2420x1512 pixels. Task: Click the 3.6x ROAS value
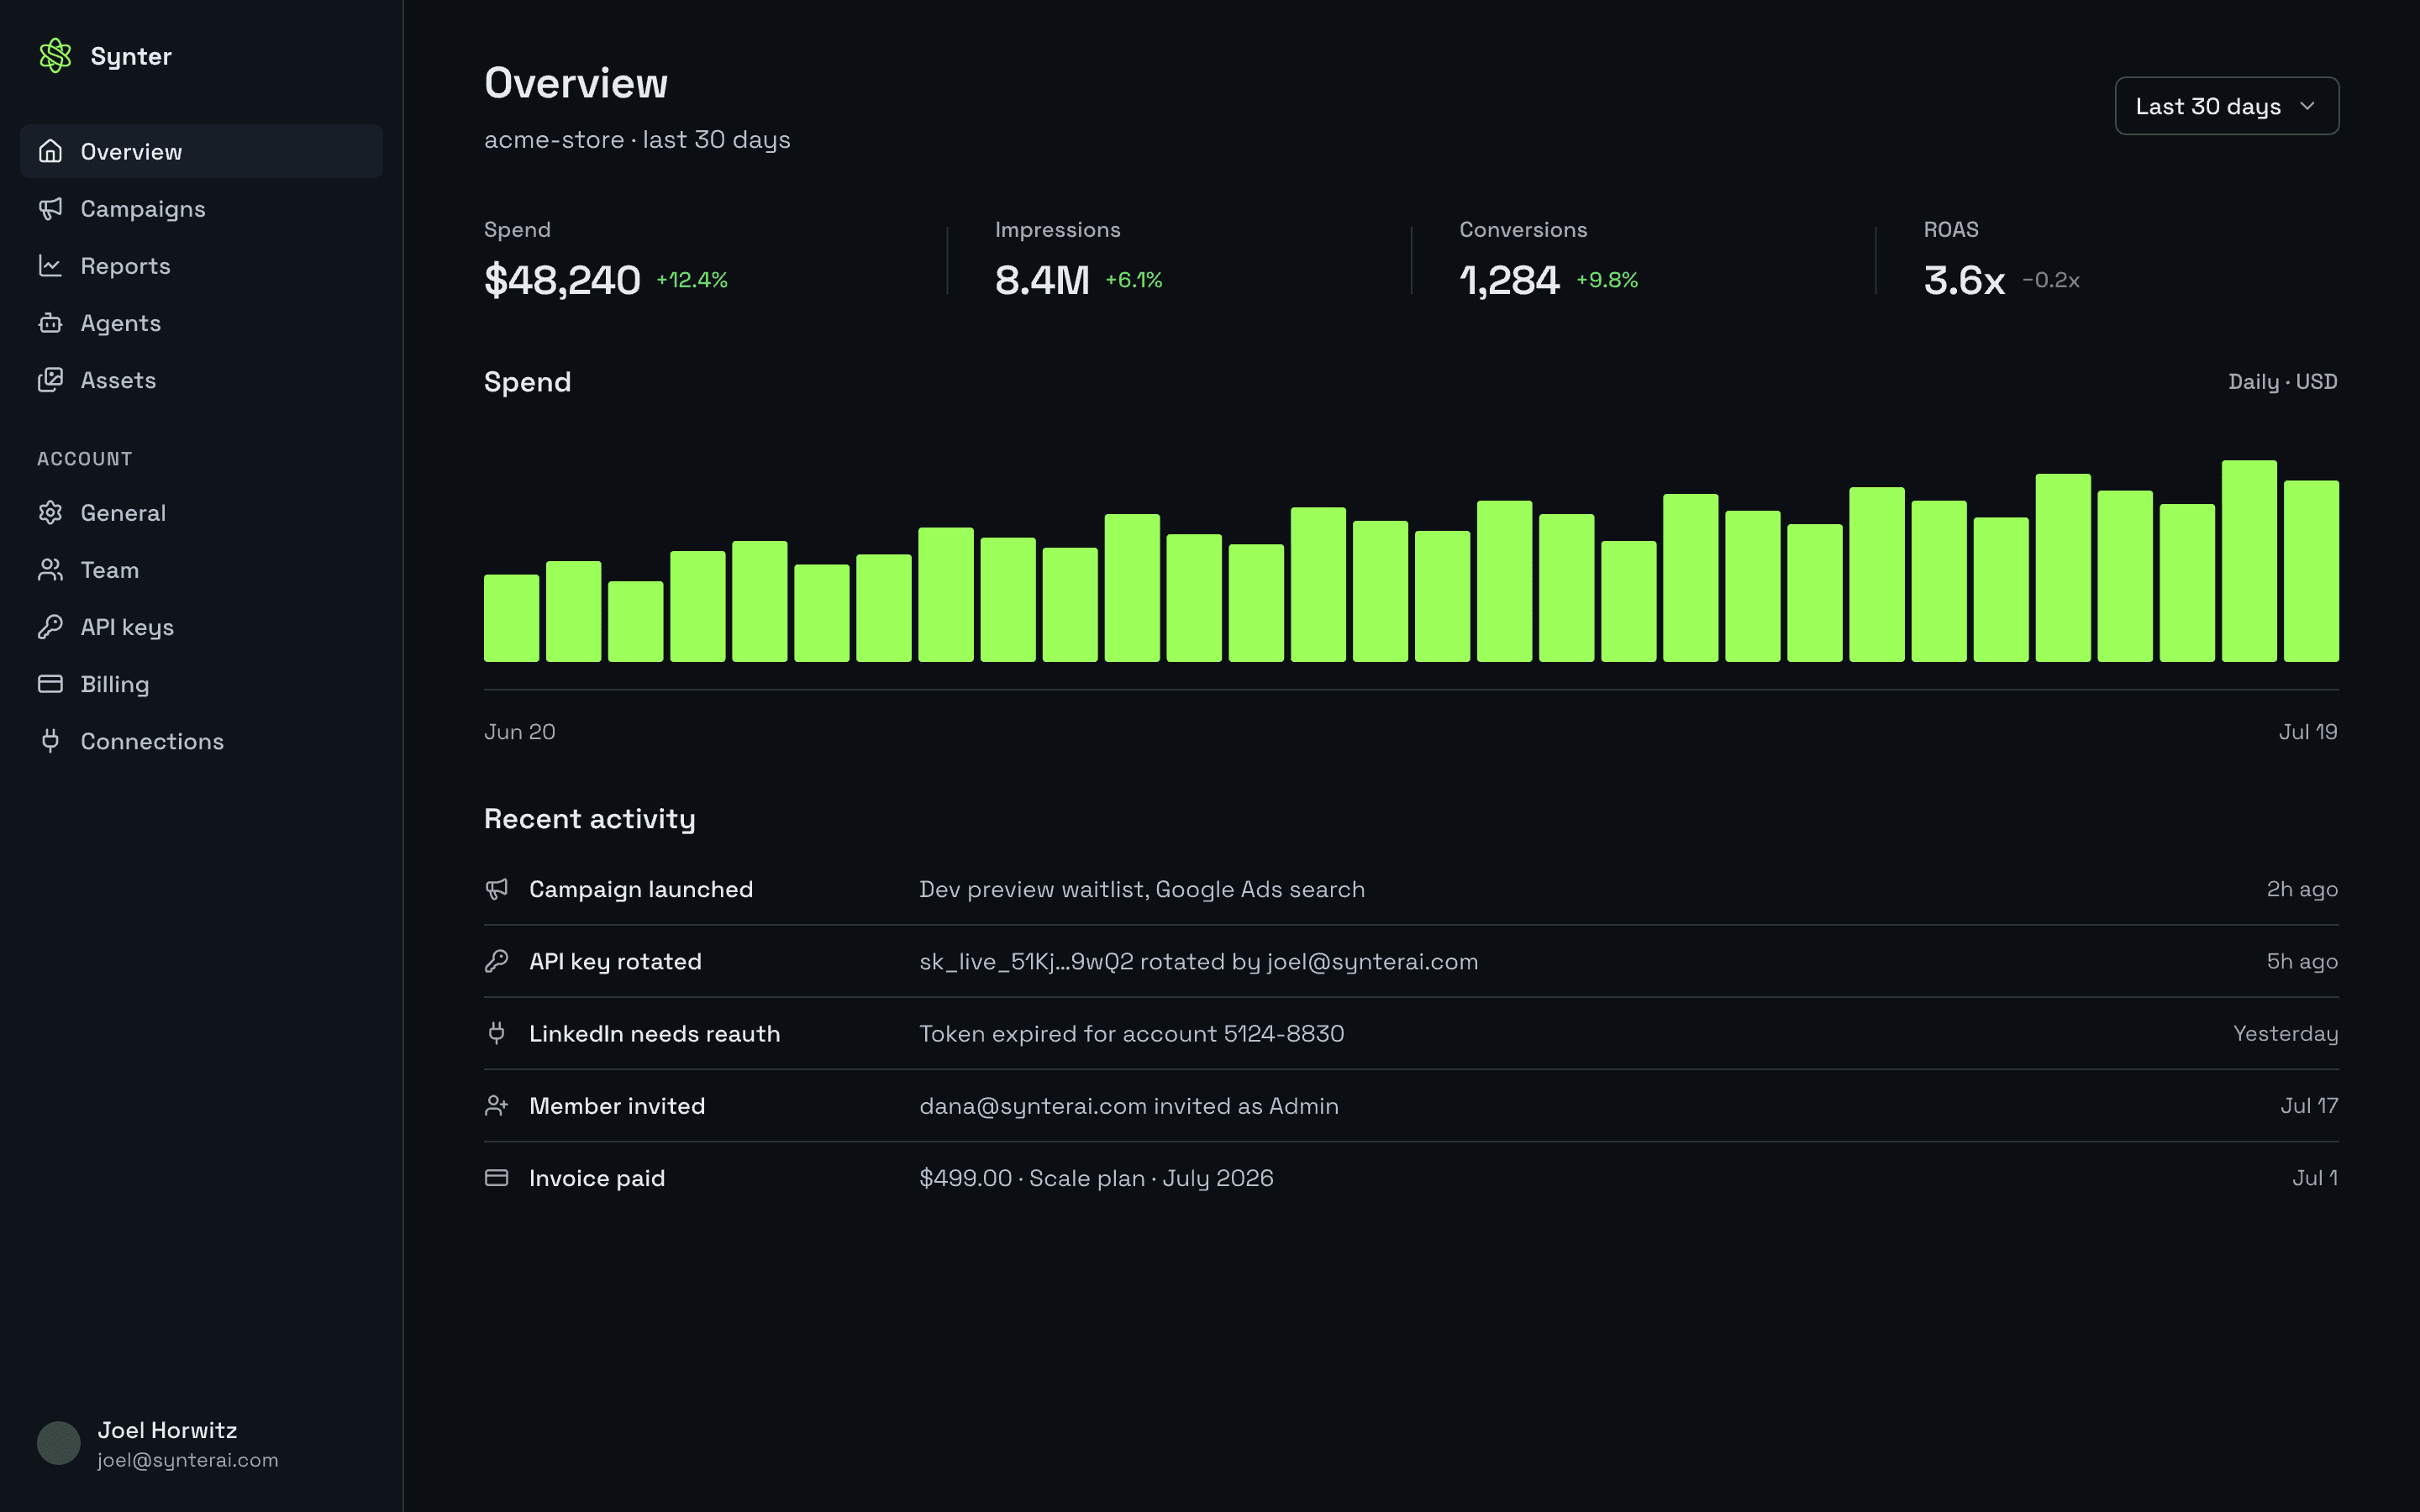[x=1964, y=280]
